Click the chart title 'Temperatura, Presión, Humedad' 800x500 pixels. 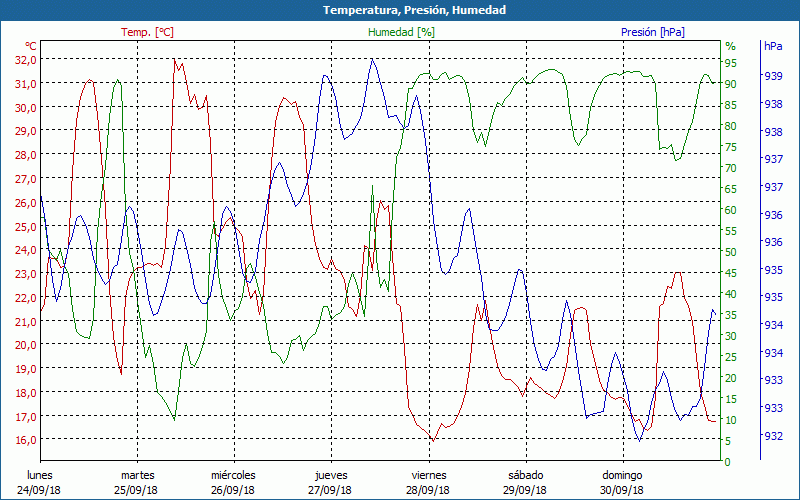[414, 10]
